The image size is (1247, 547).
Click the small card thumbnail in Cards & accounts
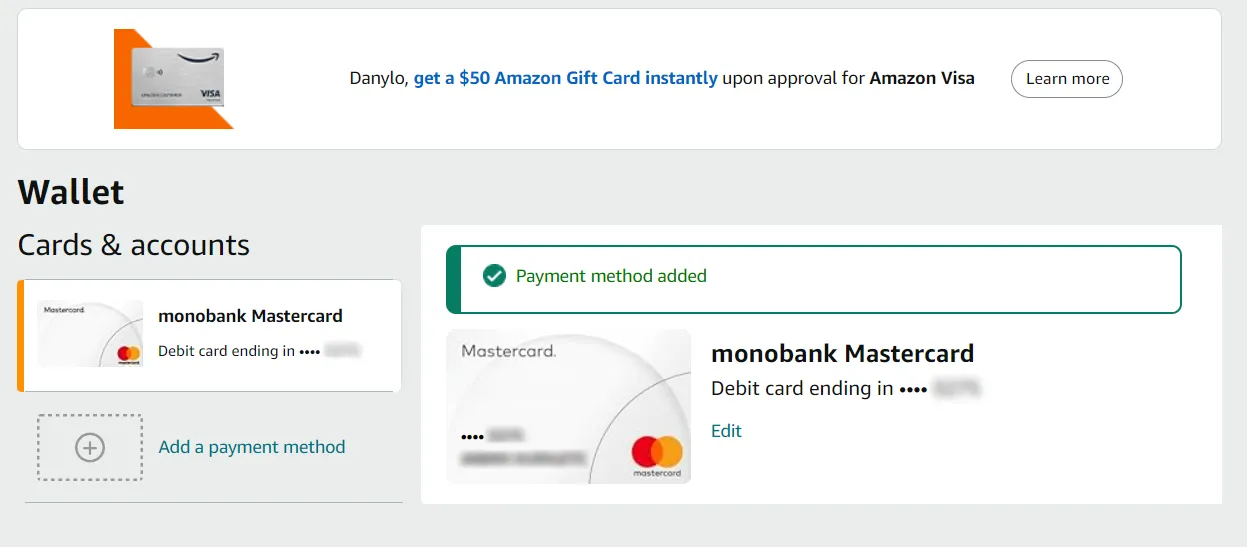[90, 333]
